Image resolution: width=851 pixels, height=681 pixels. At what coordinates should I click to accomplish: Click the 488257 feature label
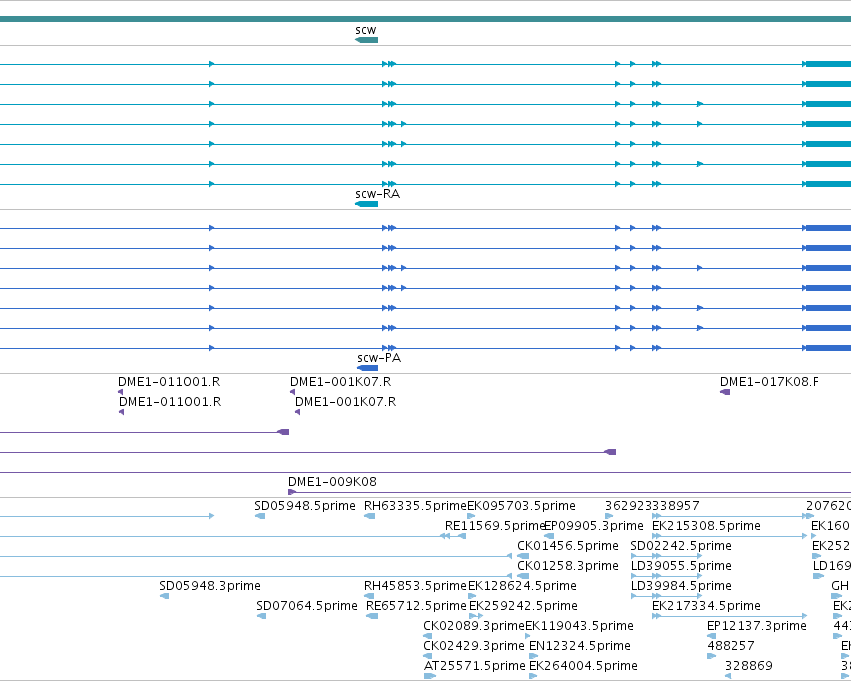coord(731,646)
